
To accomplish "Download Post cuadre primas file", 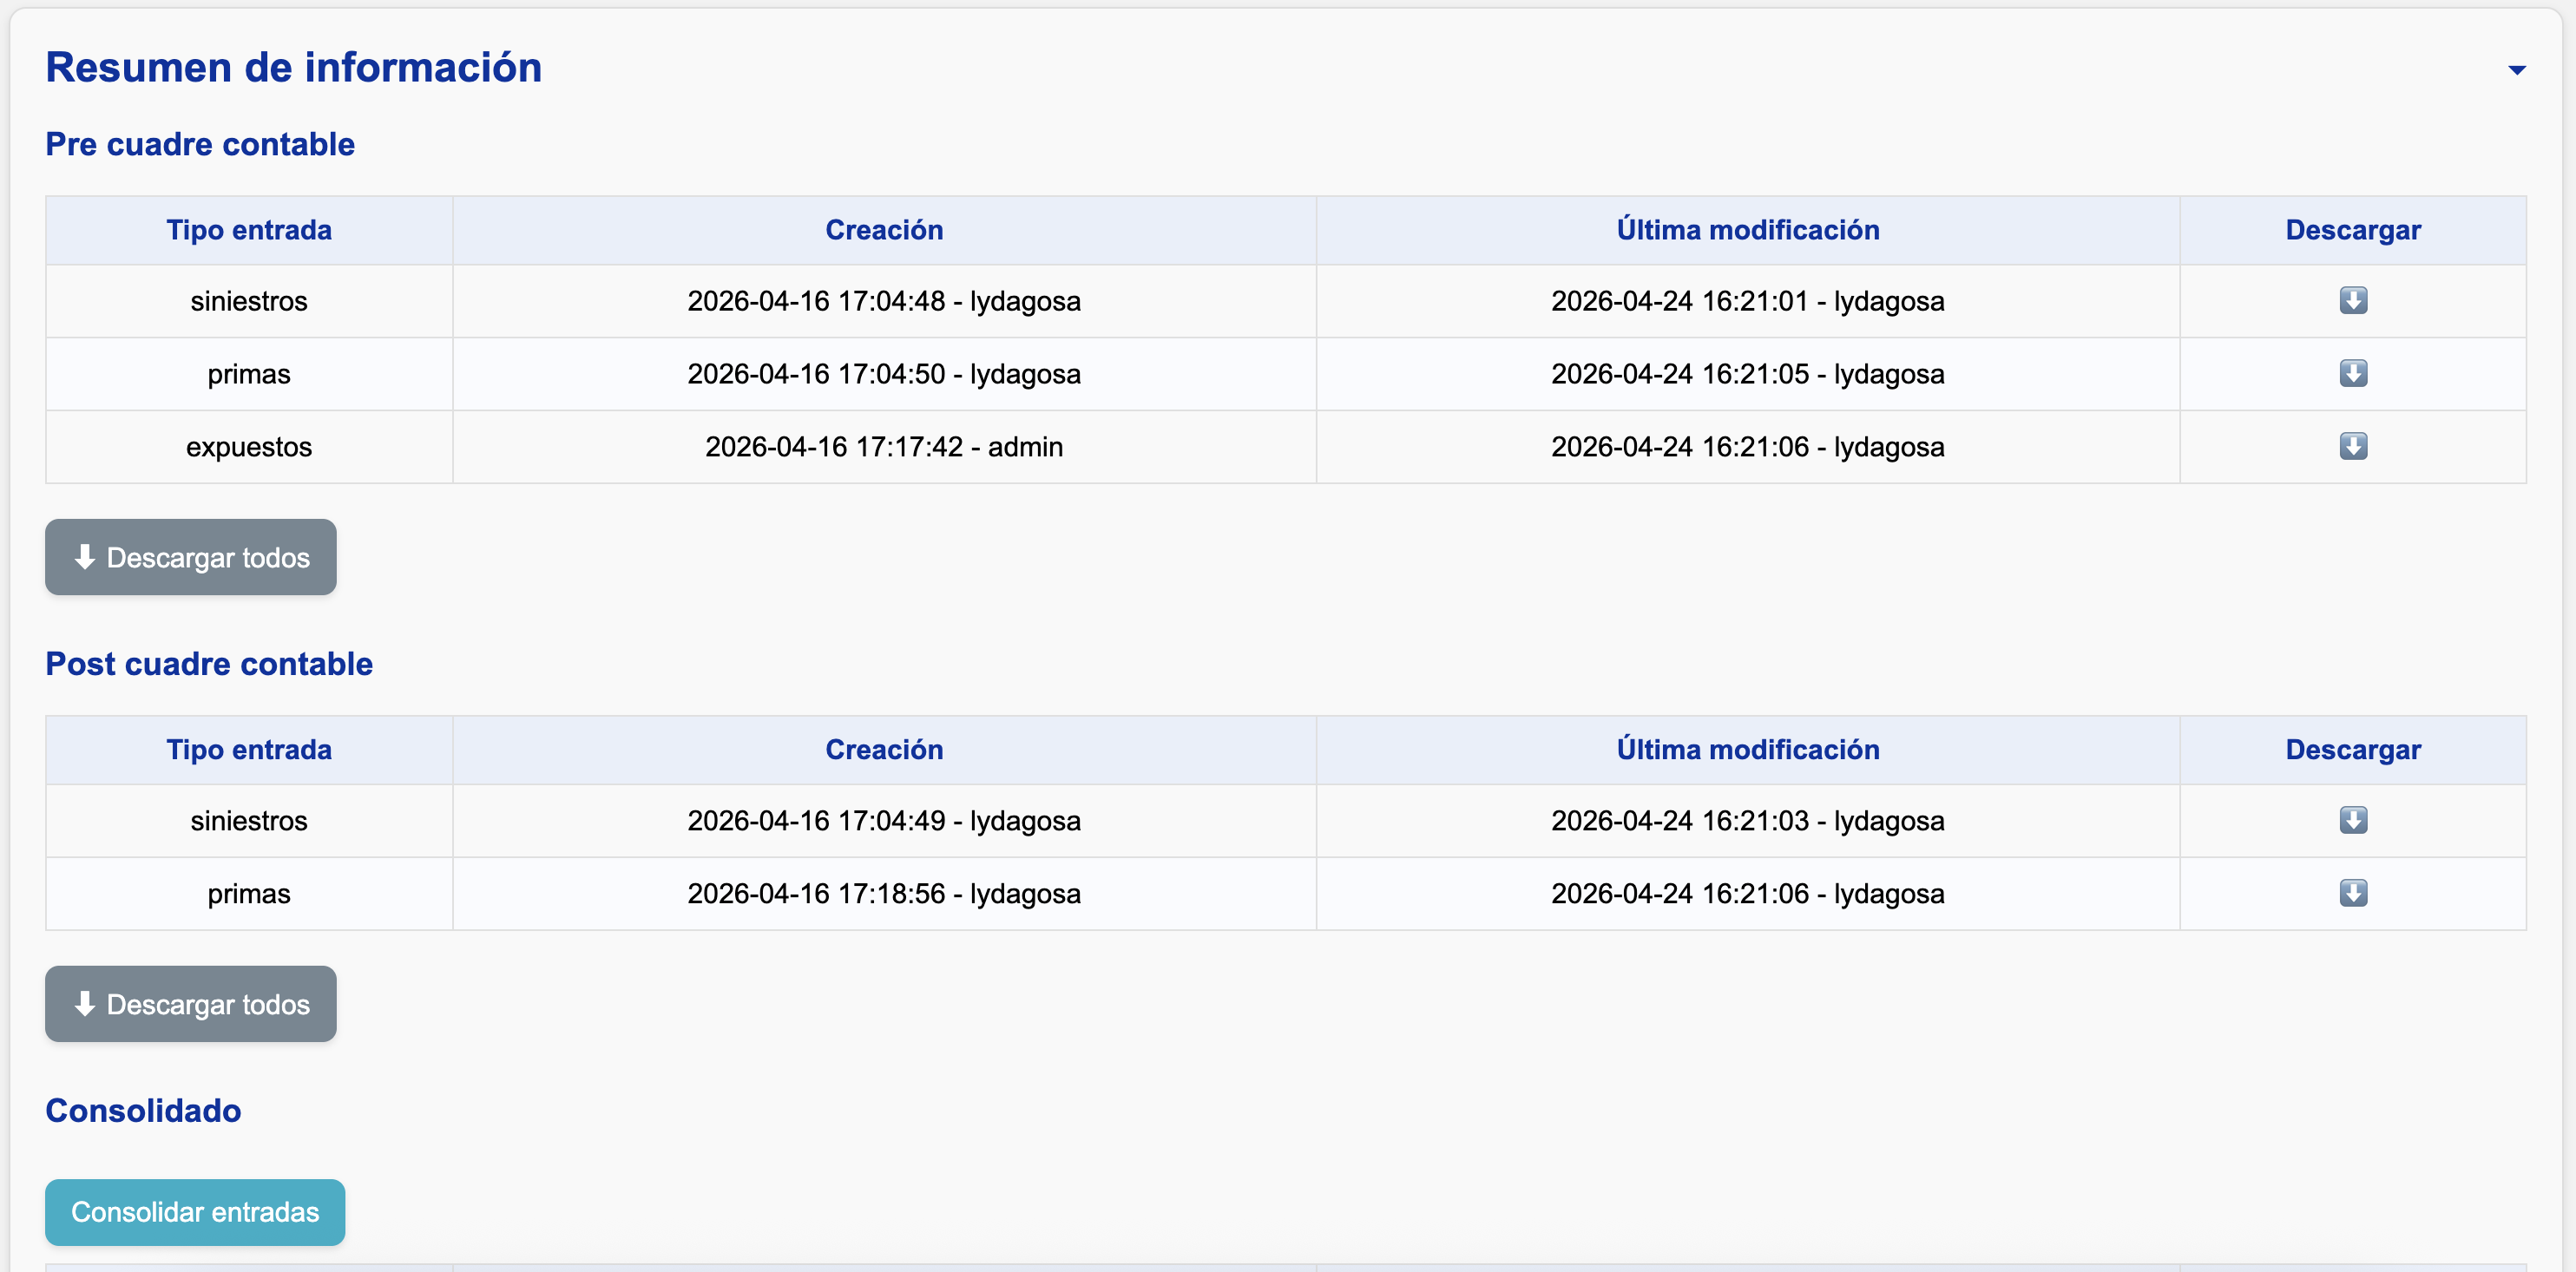I will pyautogui.click(x=2353, y=893).
